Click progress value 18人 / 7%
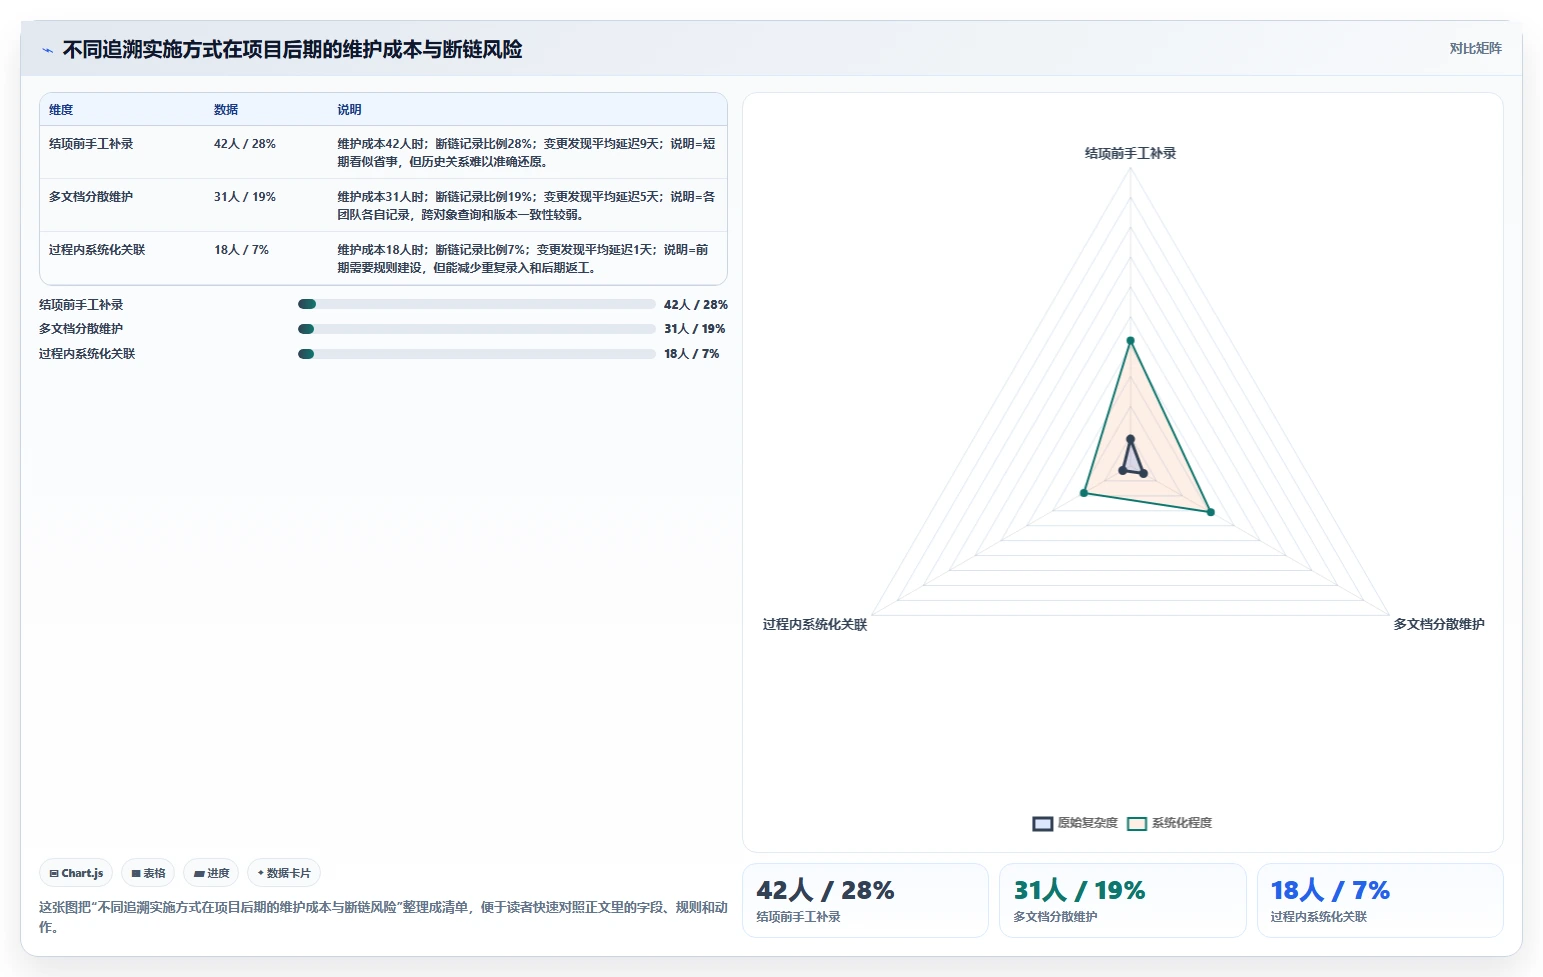The height and width of the screenshot is (977, 1543). click(x=691, y=354)
